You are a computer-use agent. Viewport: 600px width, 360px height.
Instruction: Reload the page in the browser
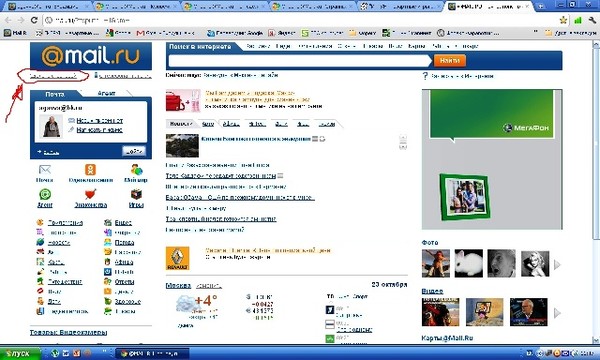coord(34,20)
